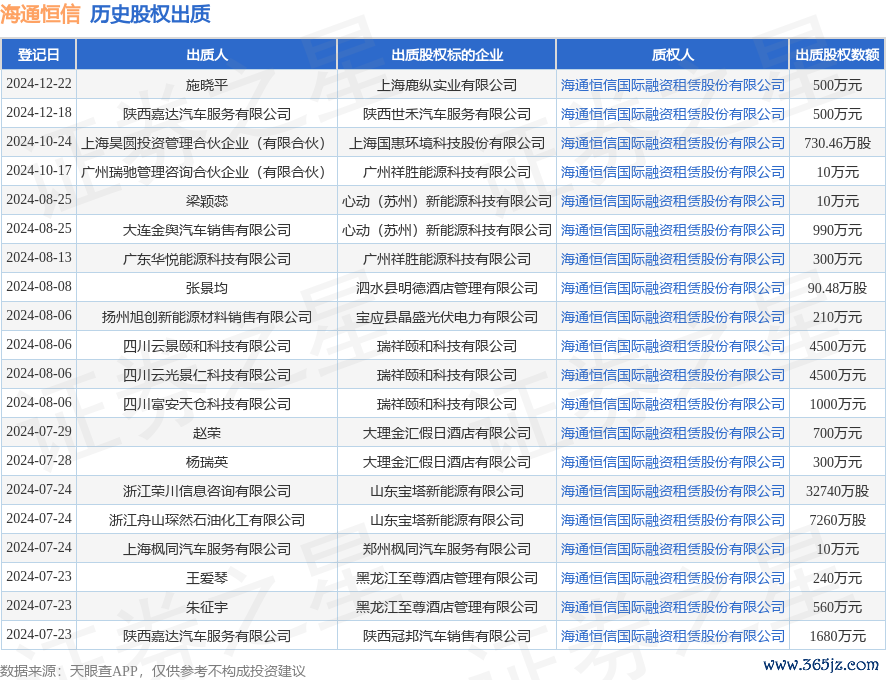Open 质权人 link in 赵荣 row
Screen dimensions: 886x680
point(672,433)
